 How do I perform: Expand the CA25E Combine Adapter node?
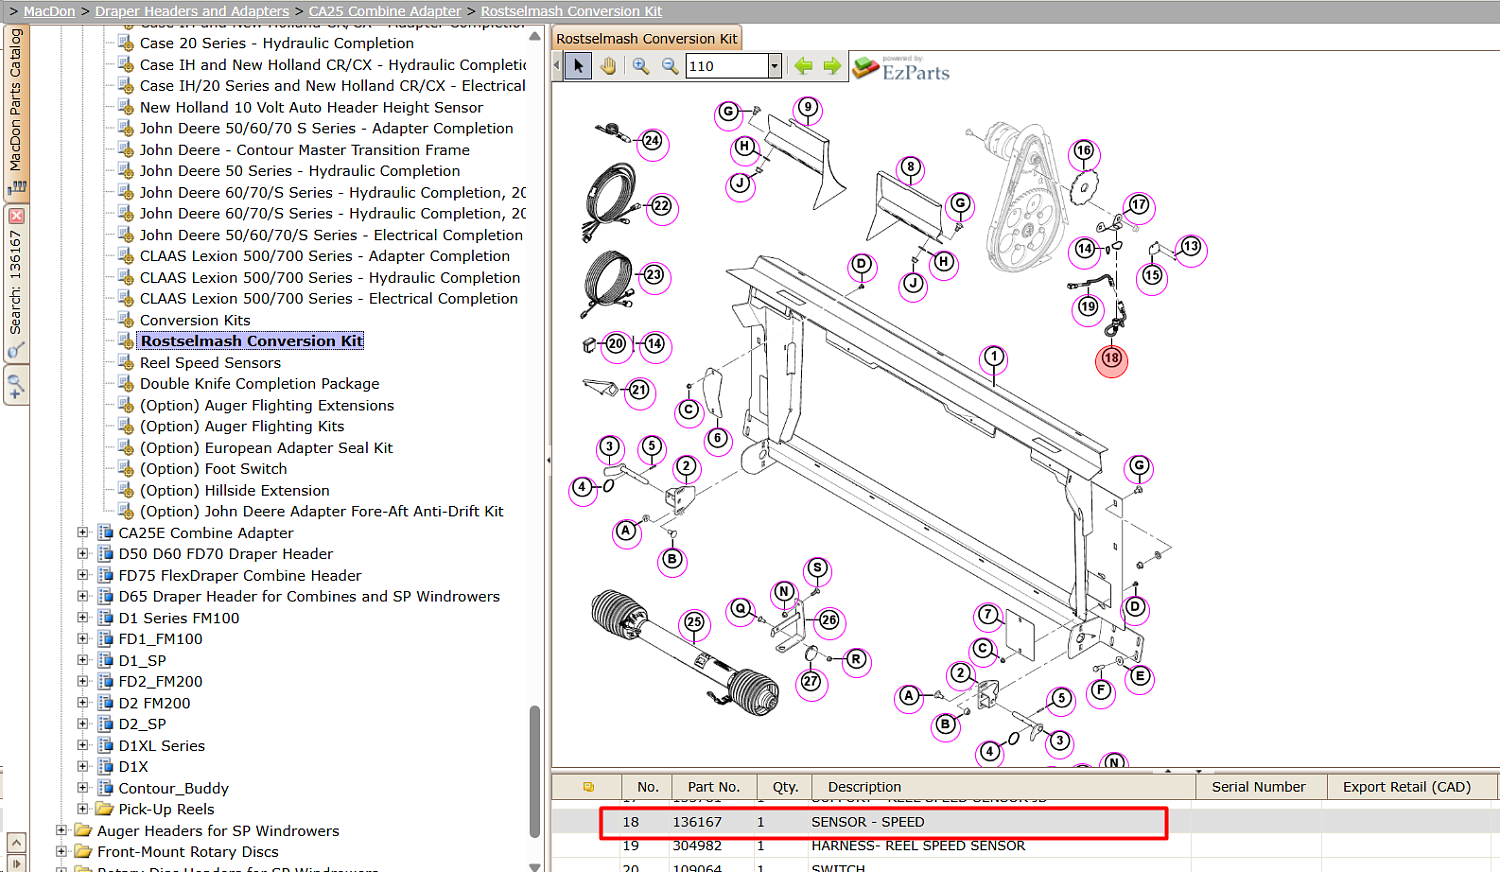83,533
